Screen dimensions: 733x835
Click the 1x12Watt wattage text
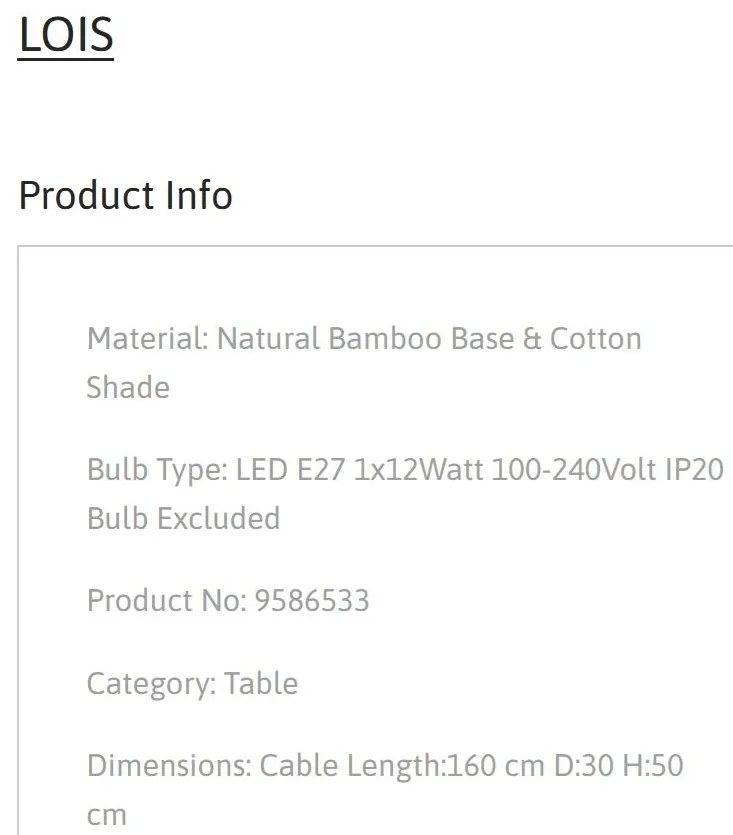(x=418, y=470)
